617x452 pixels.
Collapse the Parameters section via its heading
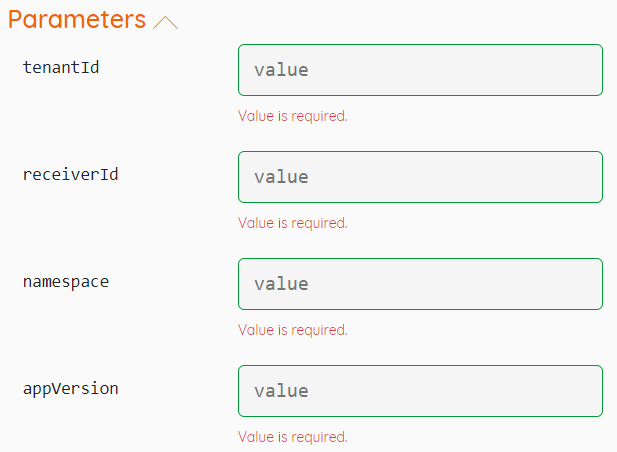click(77, 20)
